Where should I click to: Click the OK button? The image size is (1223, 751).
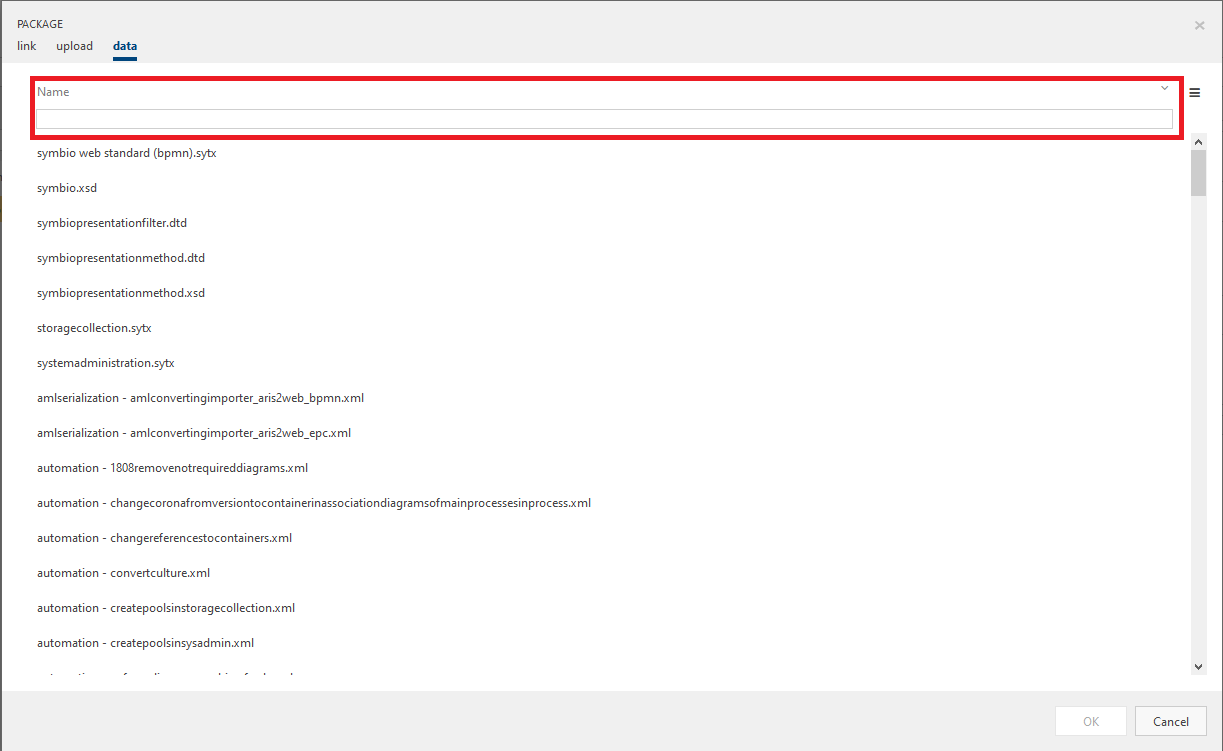1090,721
